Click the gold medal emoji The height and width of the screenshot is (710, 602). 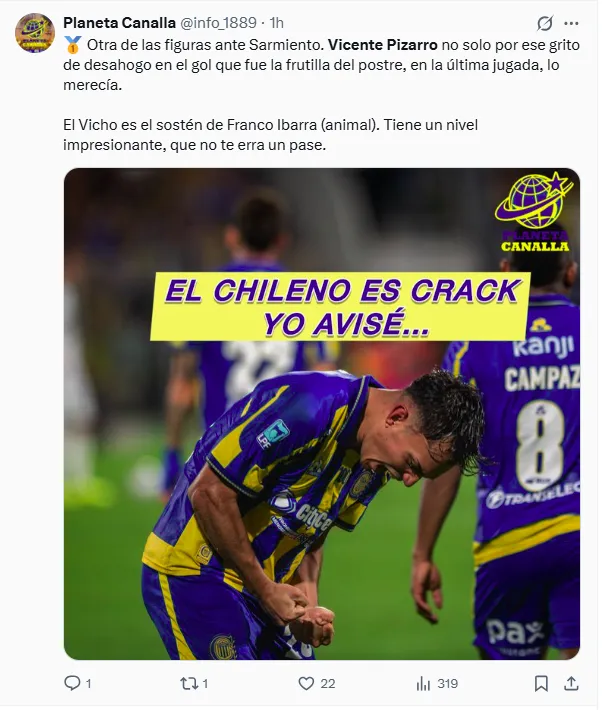click(x=72, y=45)
